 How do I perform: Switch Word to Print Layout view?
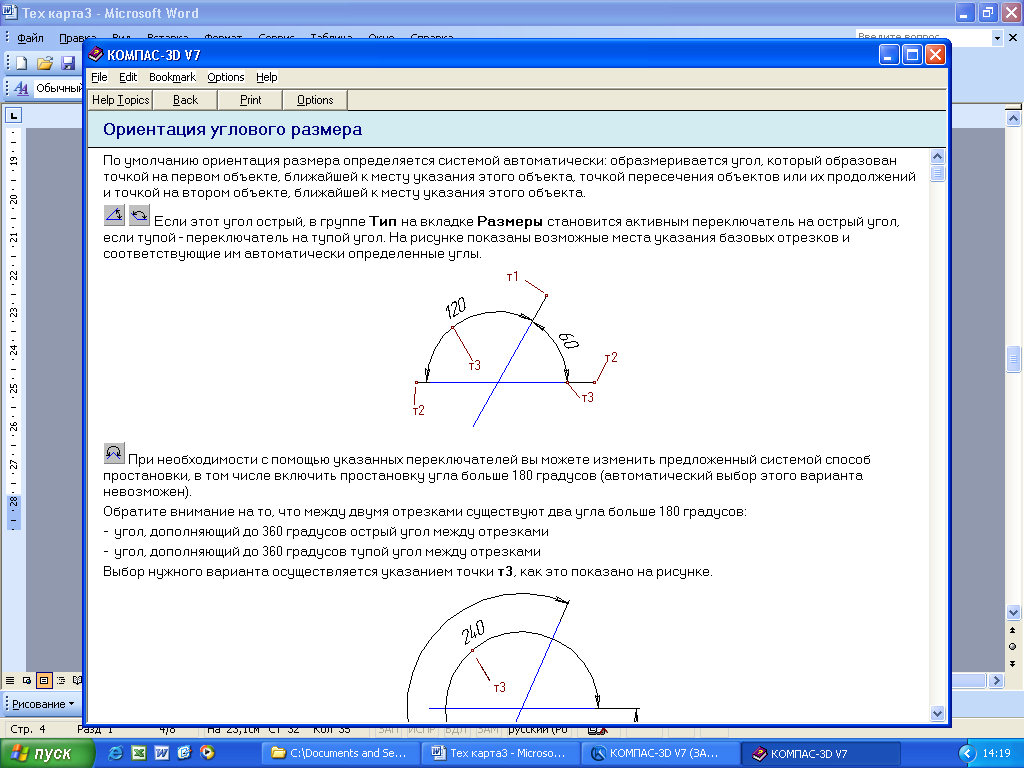(44, 680)
